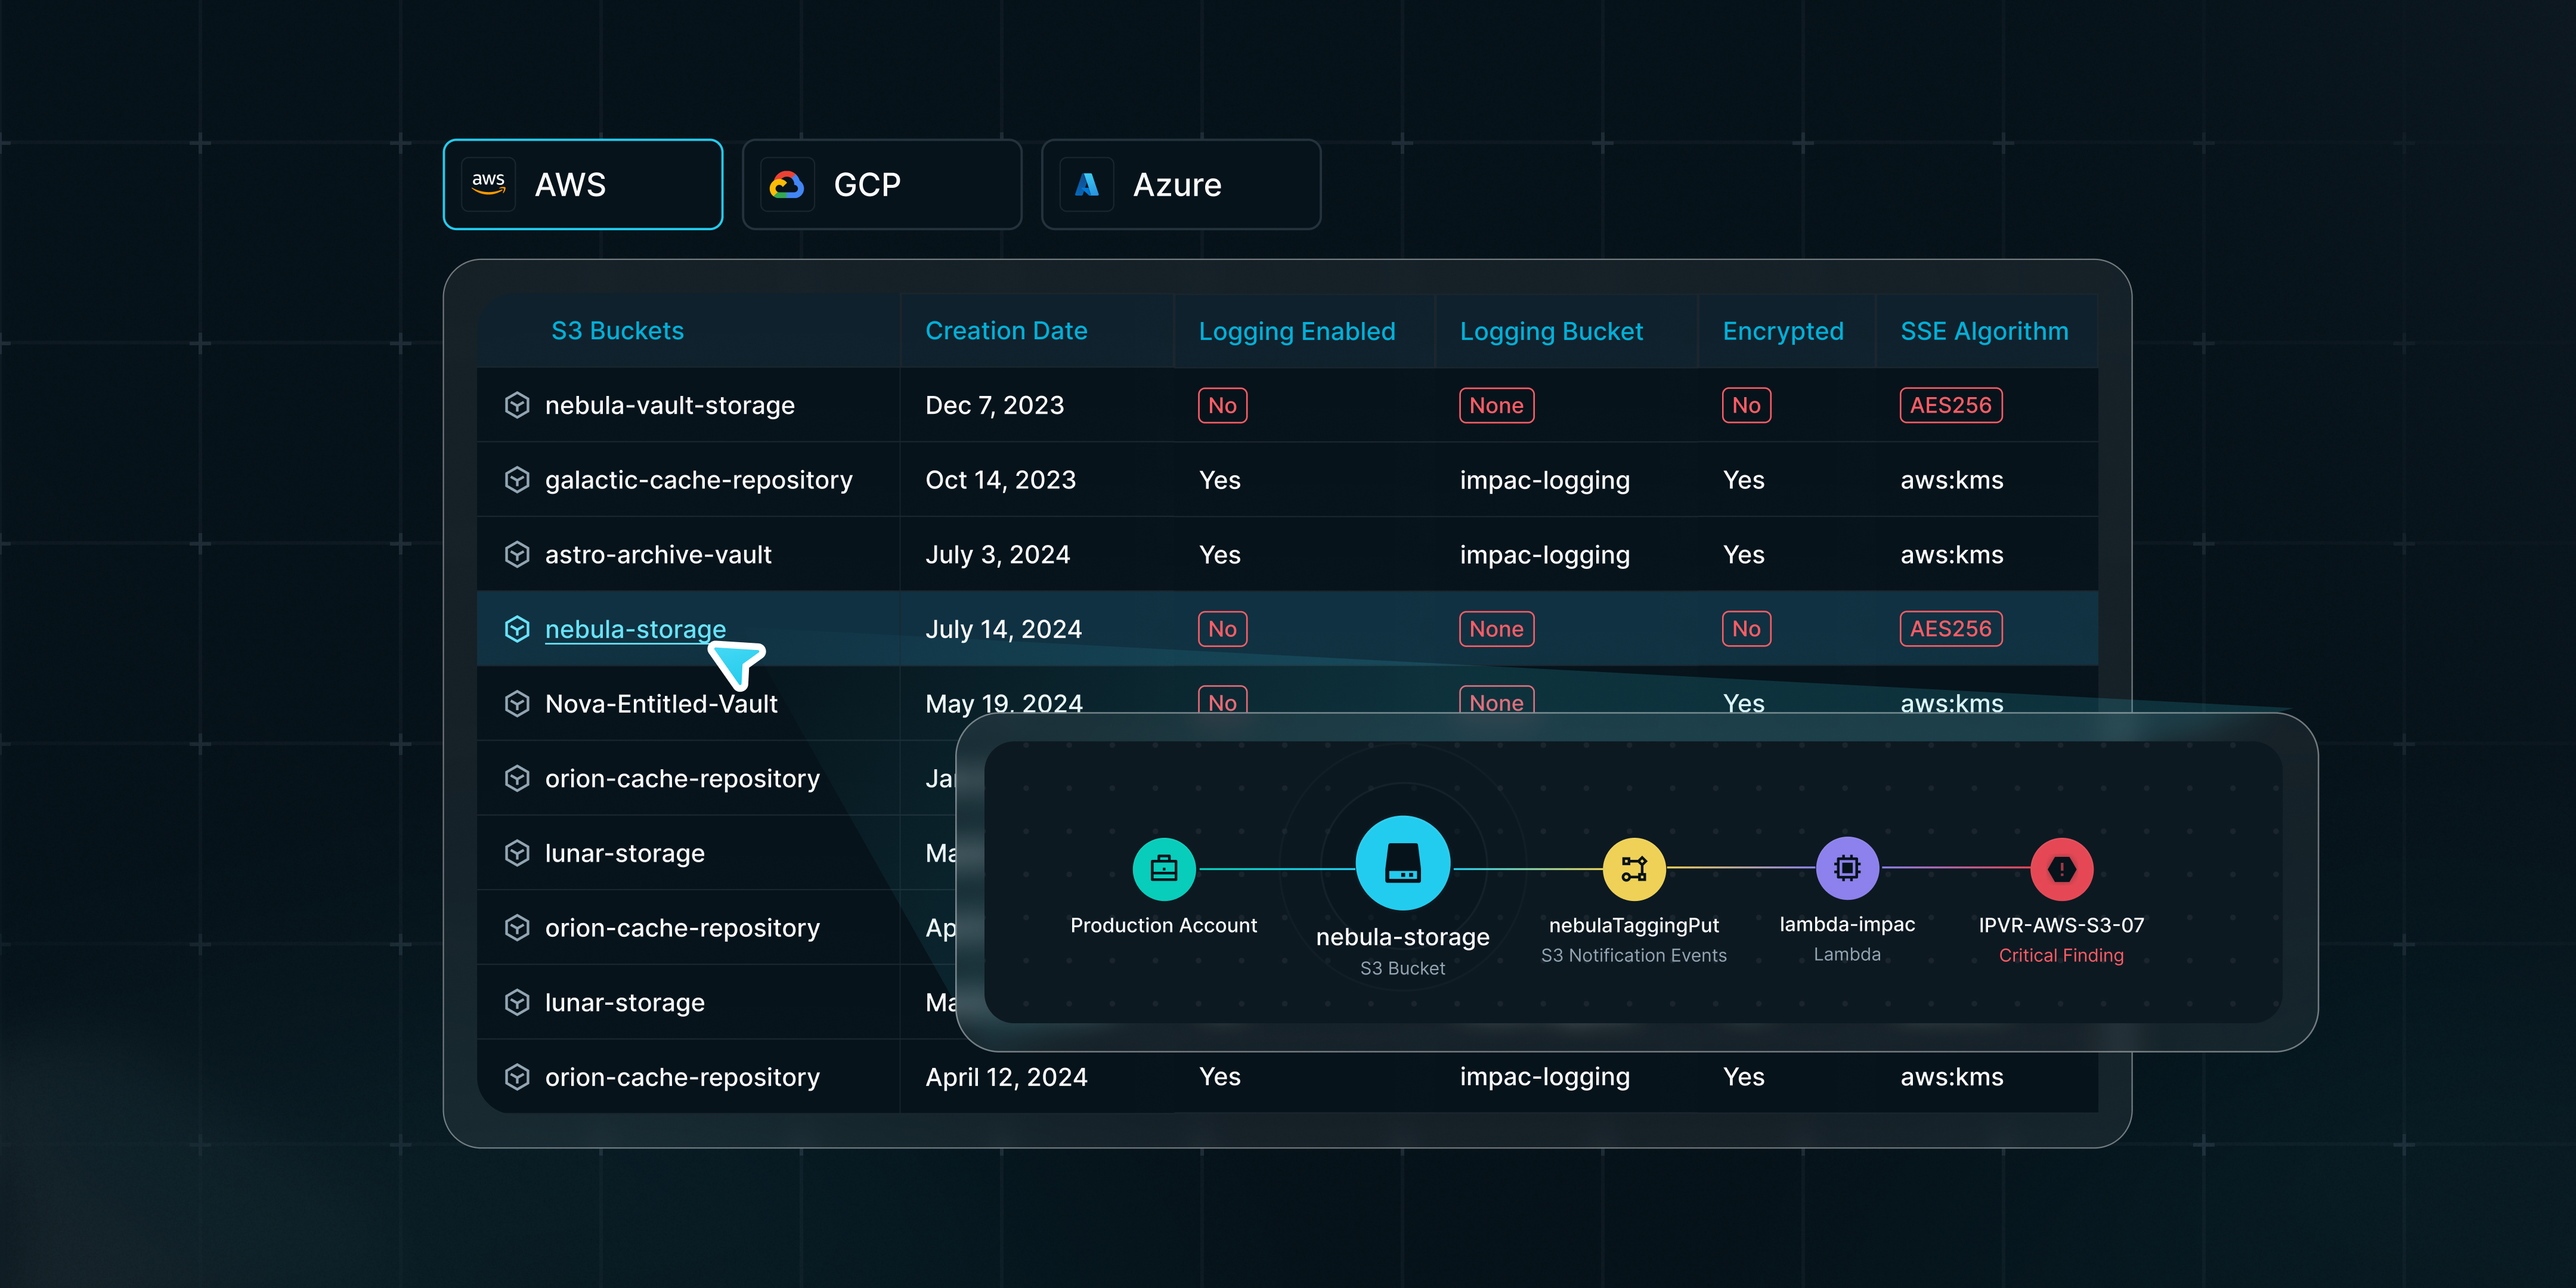The width and height of the screenshot is (2576, 1288).
Task: Switch to the GCP tab
Action: tap(881, 184)
